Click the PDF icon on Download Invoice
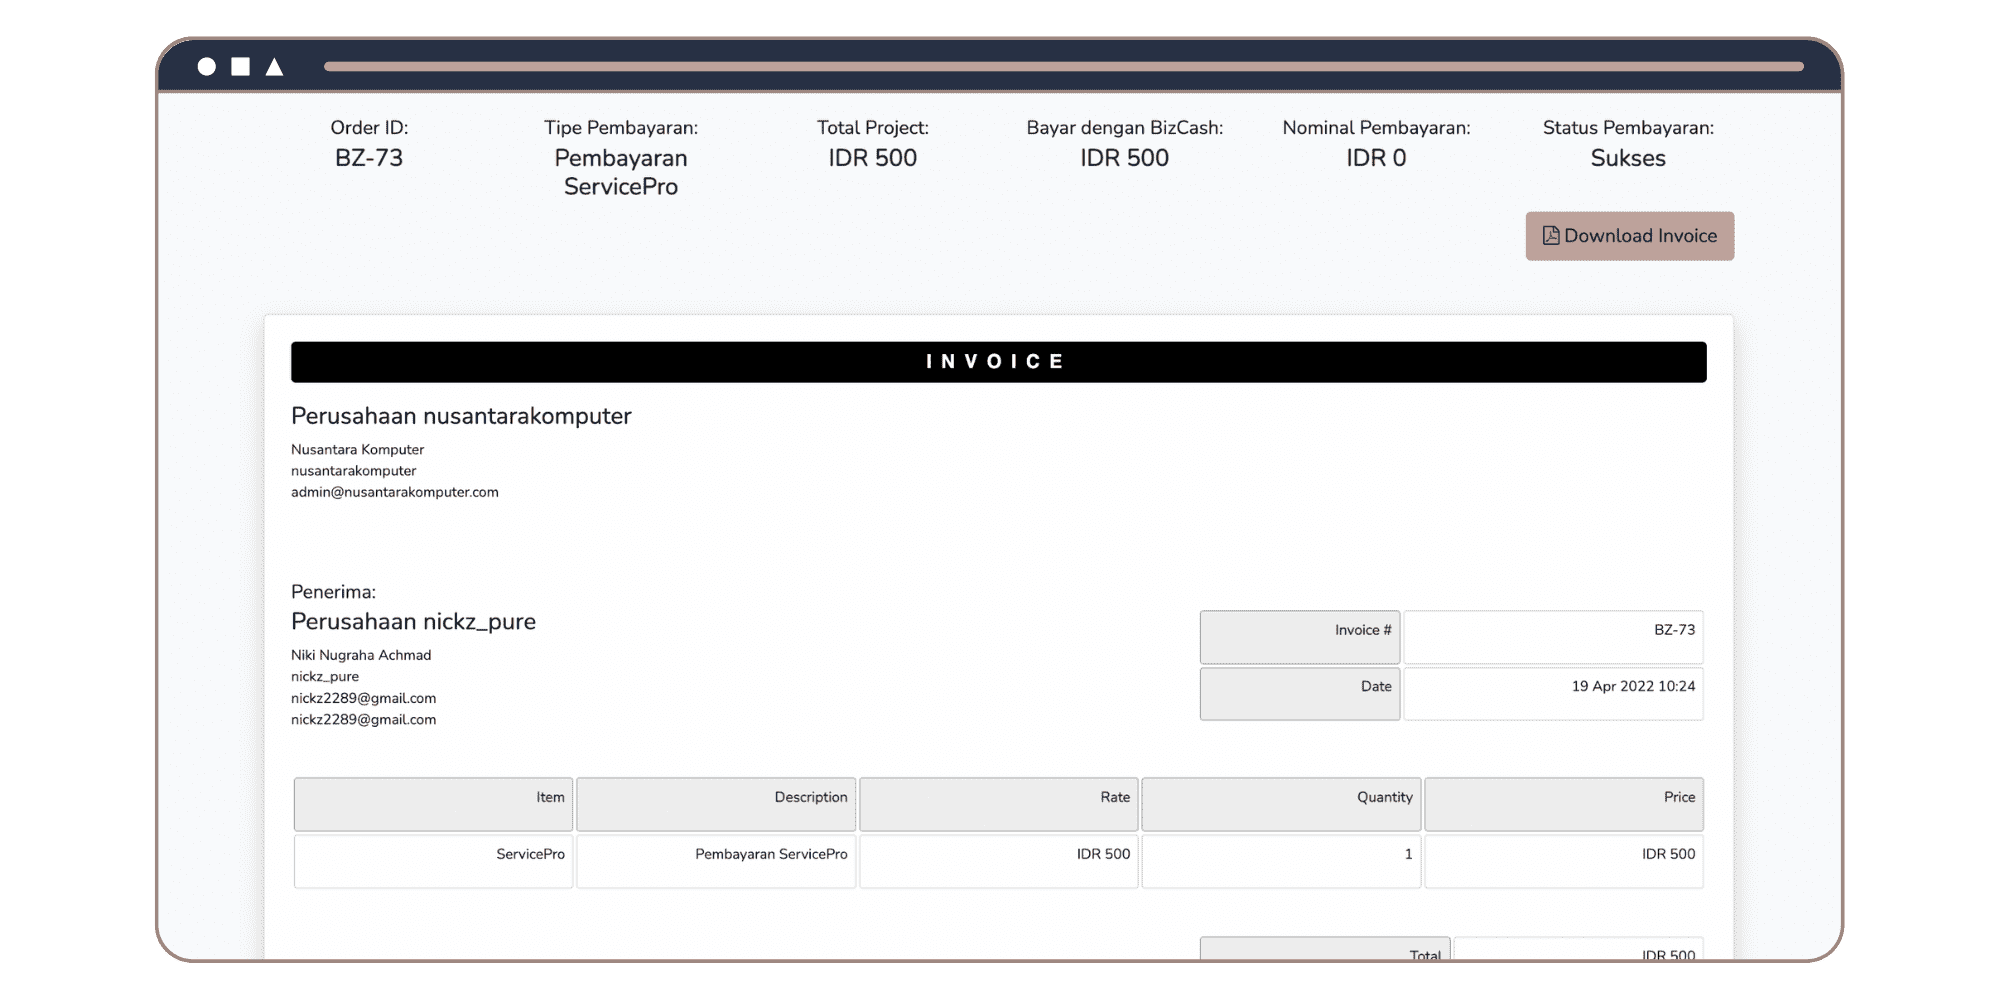Viewport: 2000px width, 1000px height. click(1550, 236)
